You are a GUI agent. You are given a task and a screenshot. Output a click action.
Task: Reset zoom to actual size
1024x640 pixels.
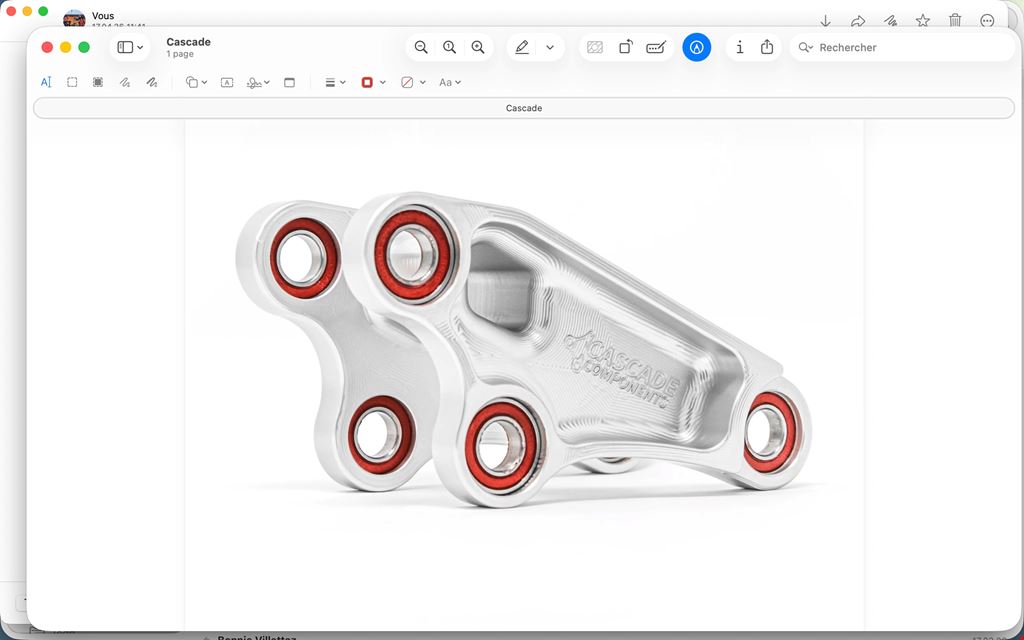click(x=449, y=47)
